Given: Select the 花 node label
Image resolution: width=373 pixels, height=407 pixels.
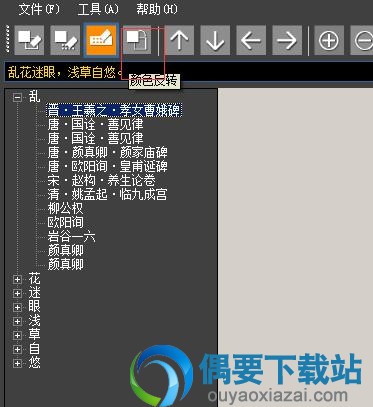Looking at the screenshot, I should click(34, 279).
